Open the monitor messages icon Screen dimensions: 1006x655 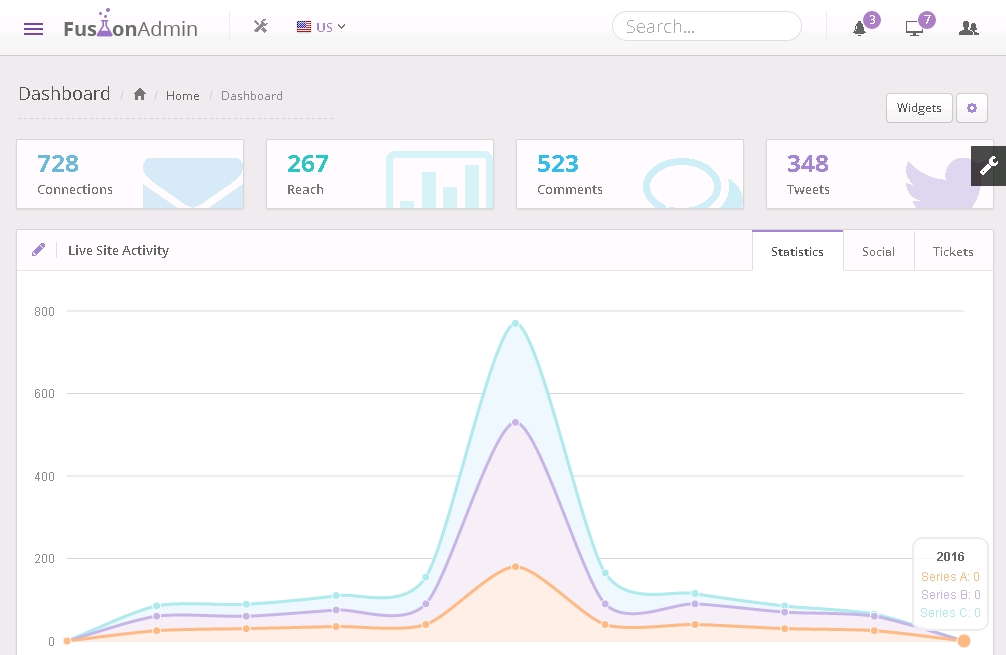(914, 28)
